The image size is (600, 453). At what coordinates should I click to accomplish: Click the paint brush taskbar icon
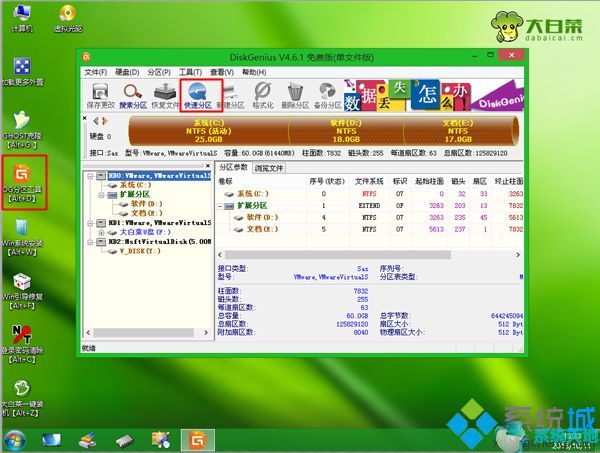pyautogui.click(x=88, y=440)
